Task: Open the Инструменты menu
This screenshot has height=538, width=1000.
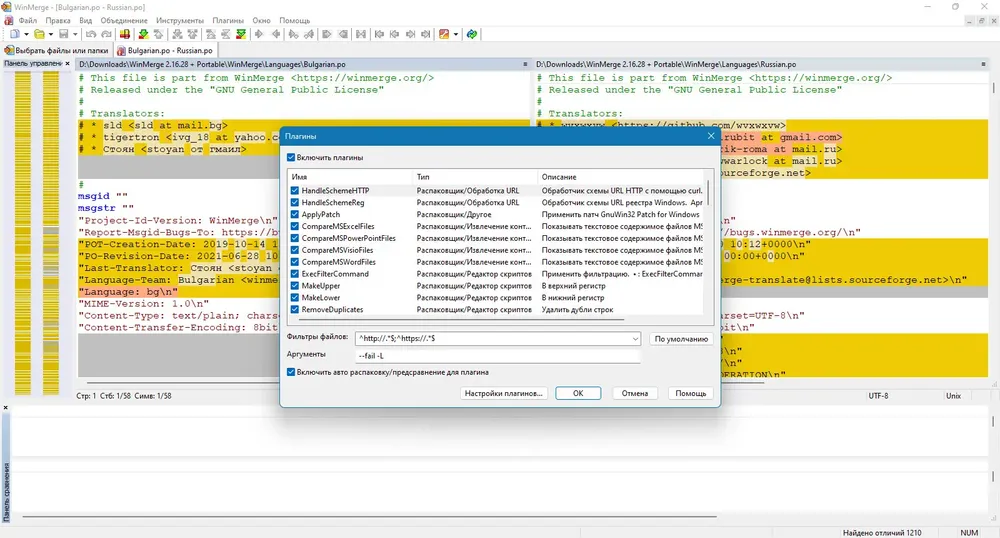Action: (x=180, y=20)
